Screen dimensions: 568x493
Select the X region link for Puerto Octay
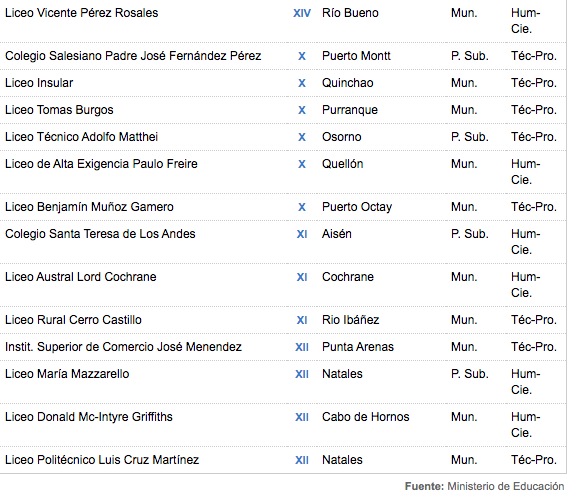(302, 207)
